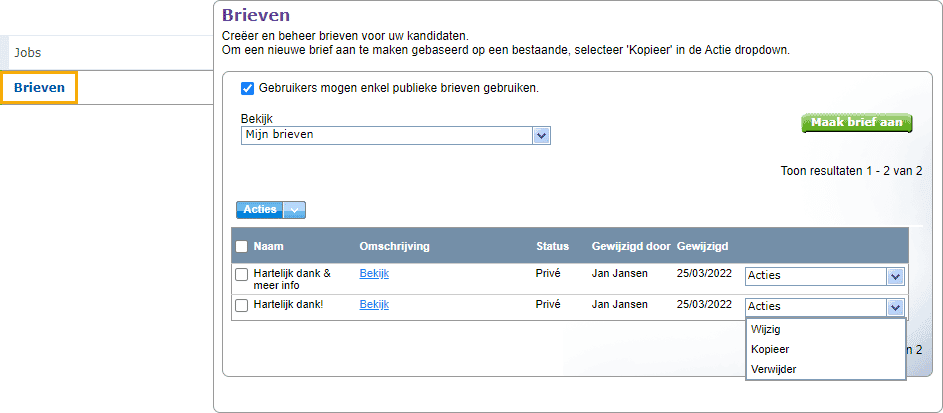Open the Jobs sidebar item
This screenshot has height=413, width=943.
coord(28,53)
